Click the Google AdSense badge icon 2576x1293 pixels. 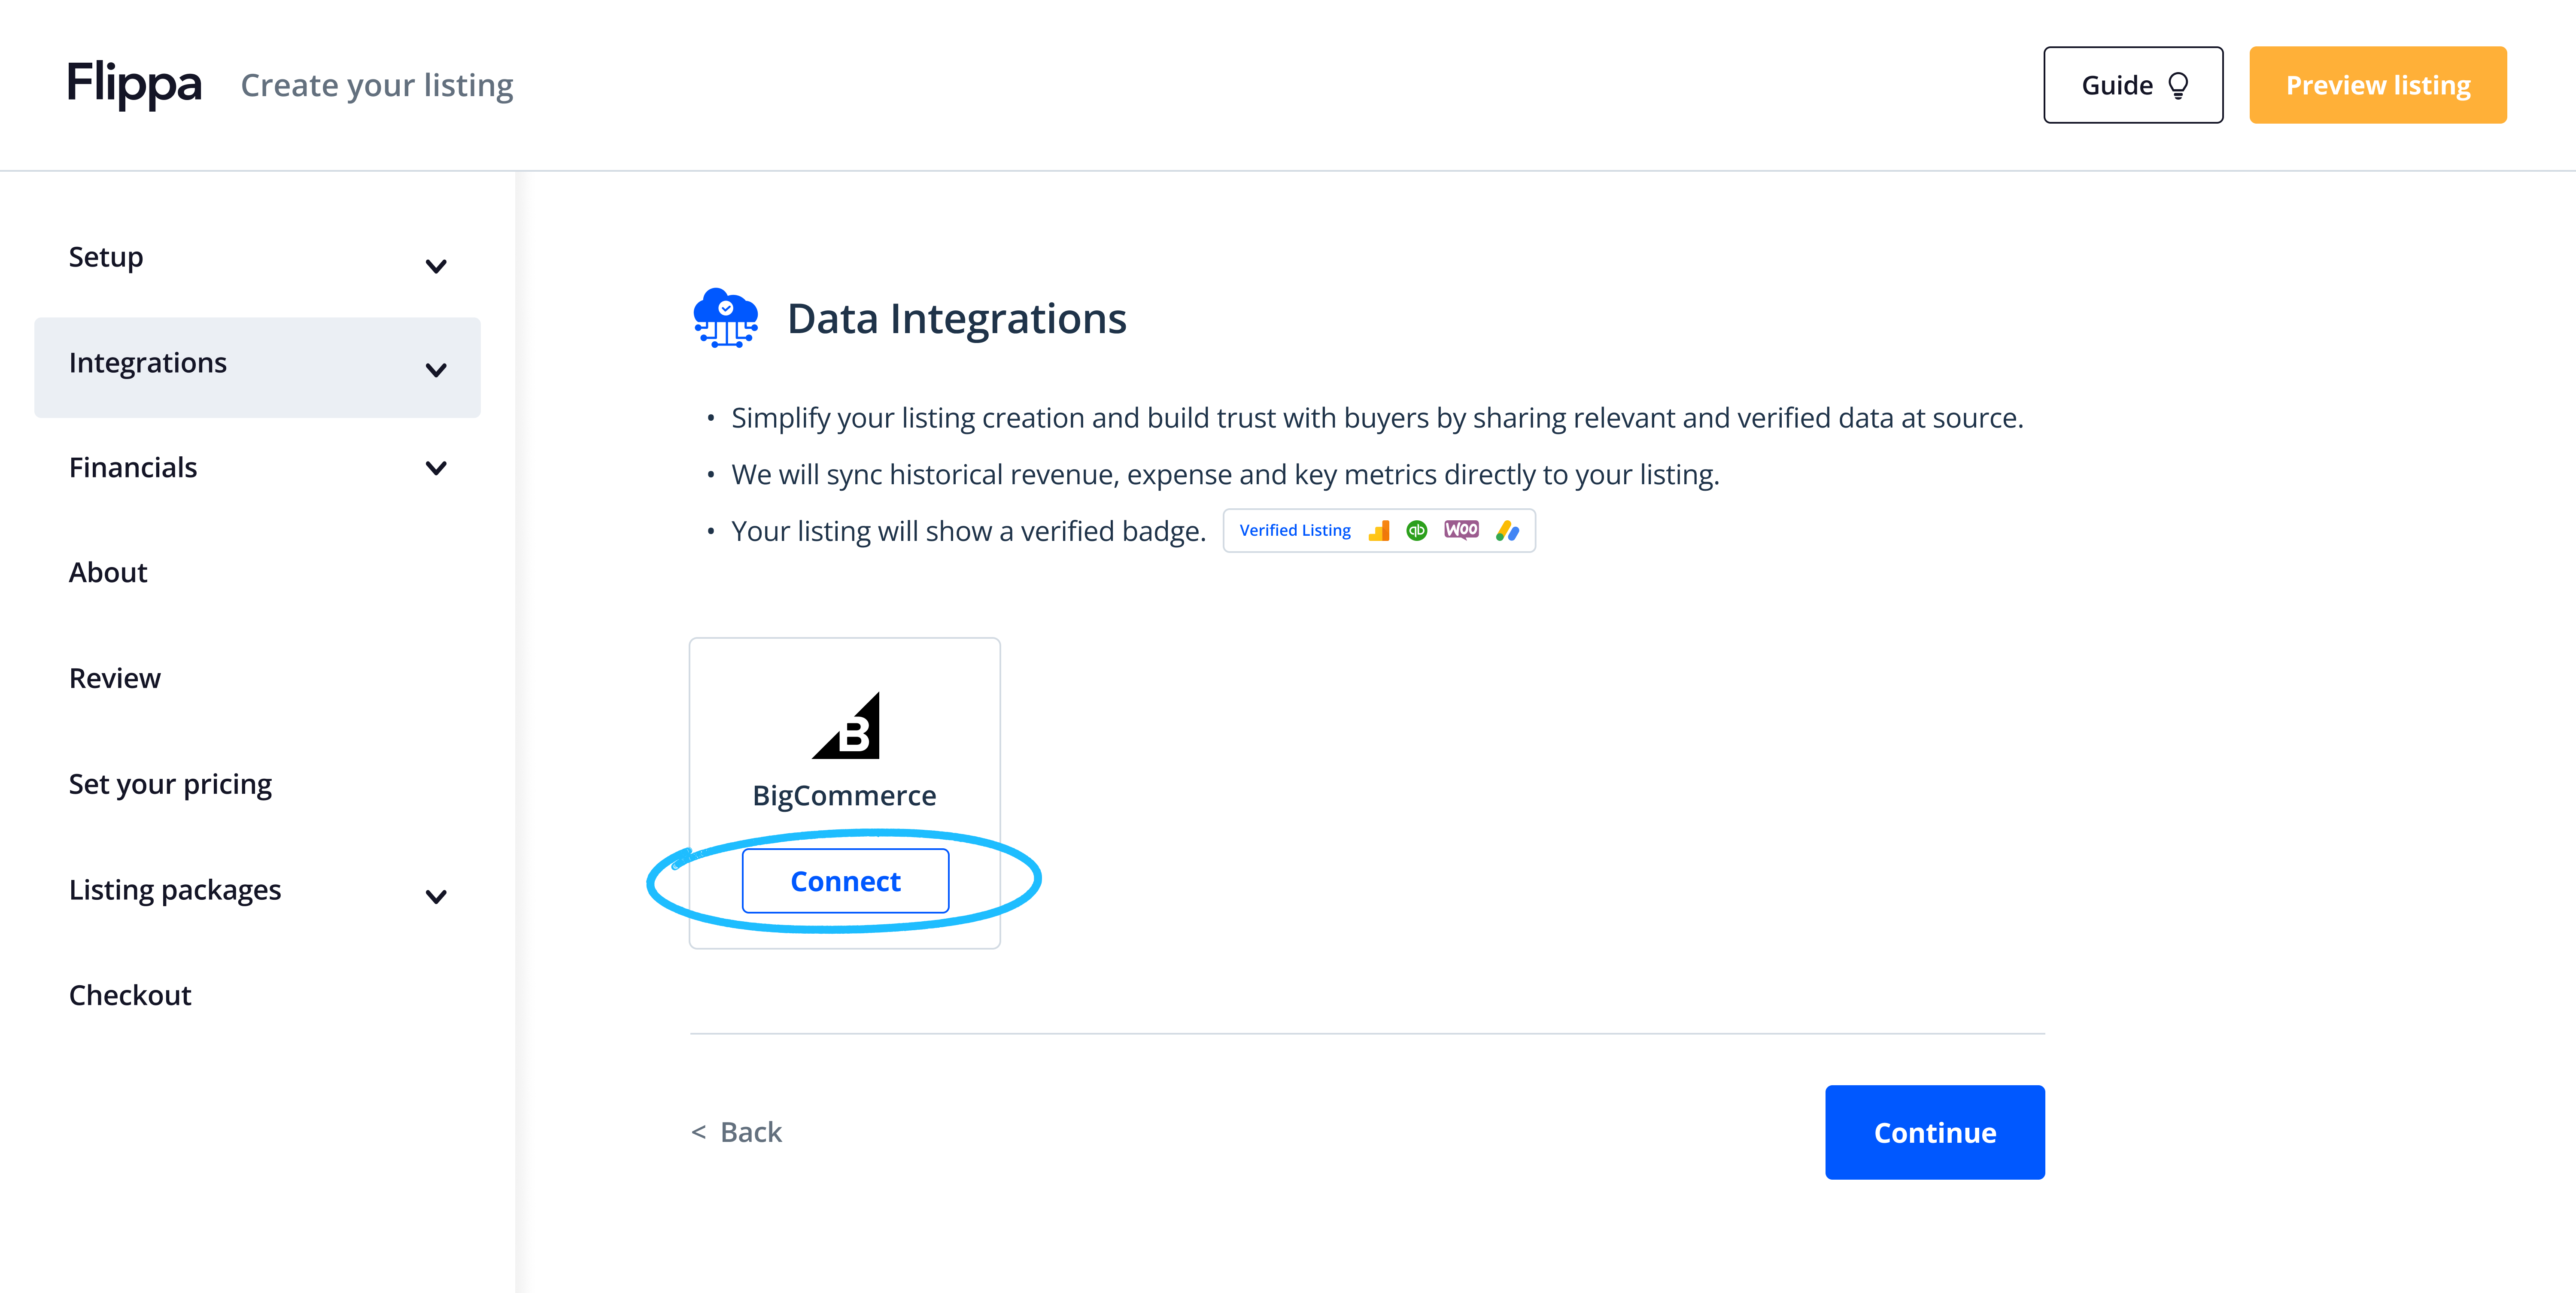pyautogui.click(x=1507, y=531)
